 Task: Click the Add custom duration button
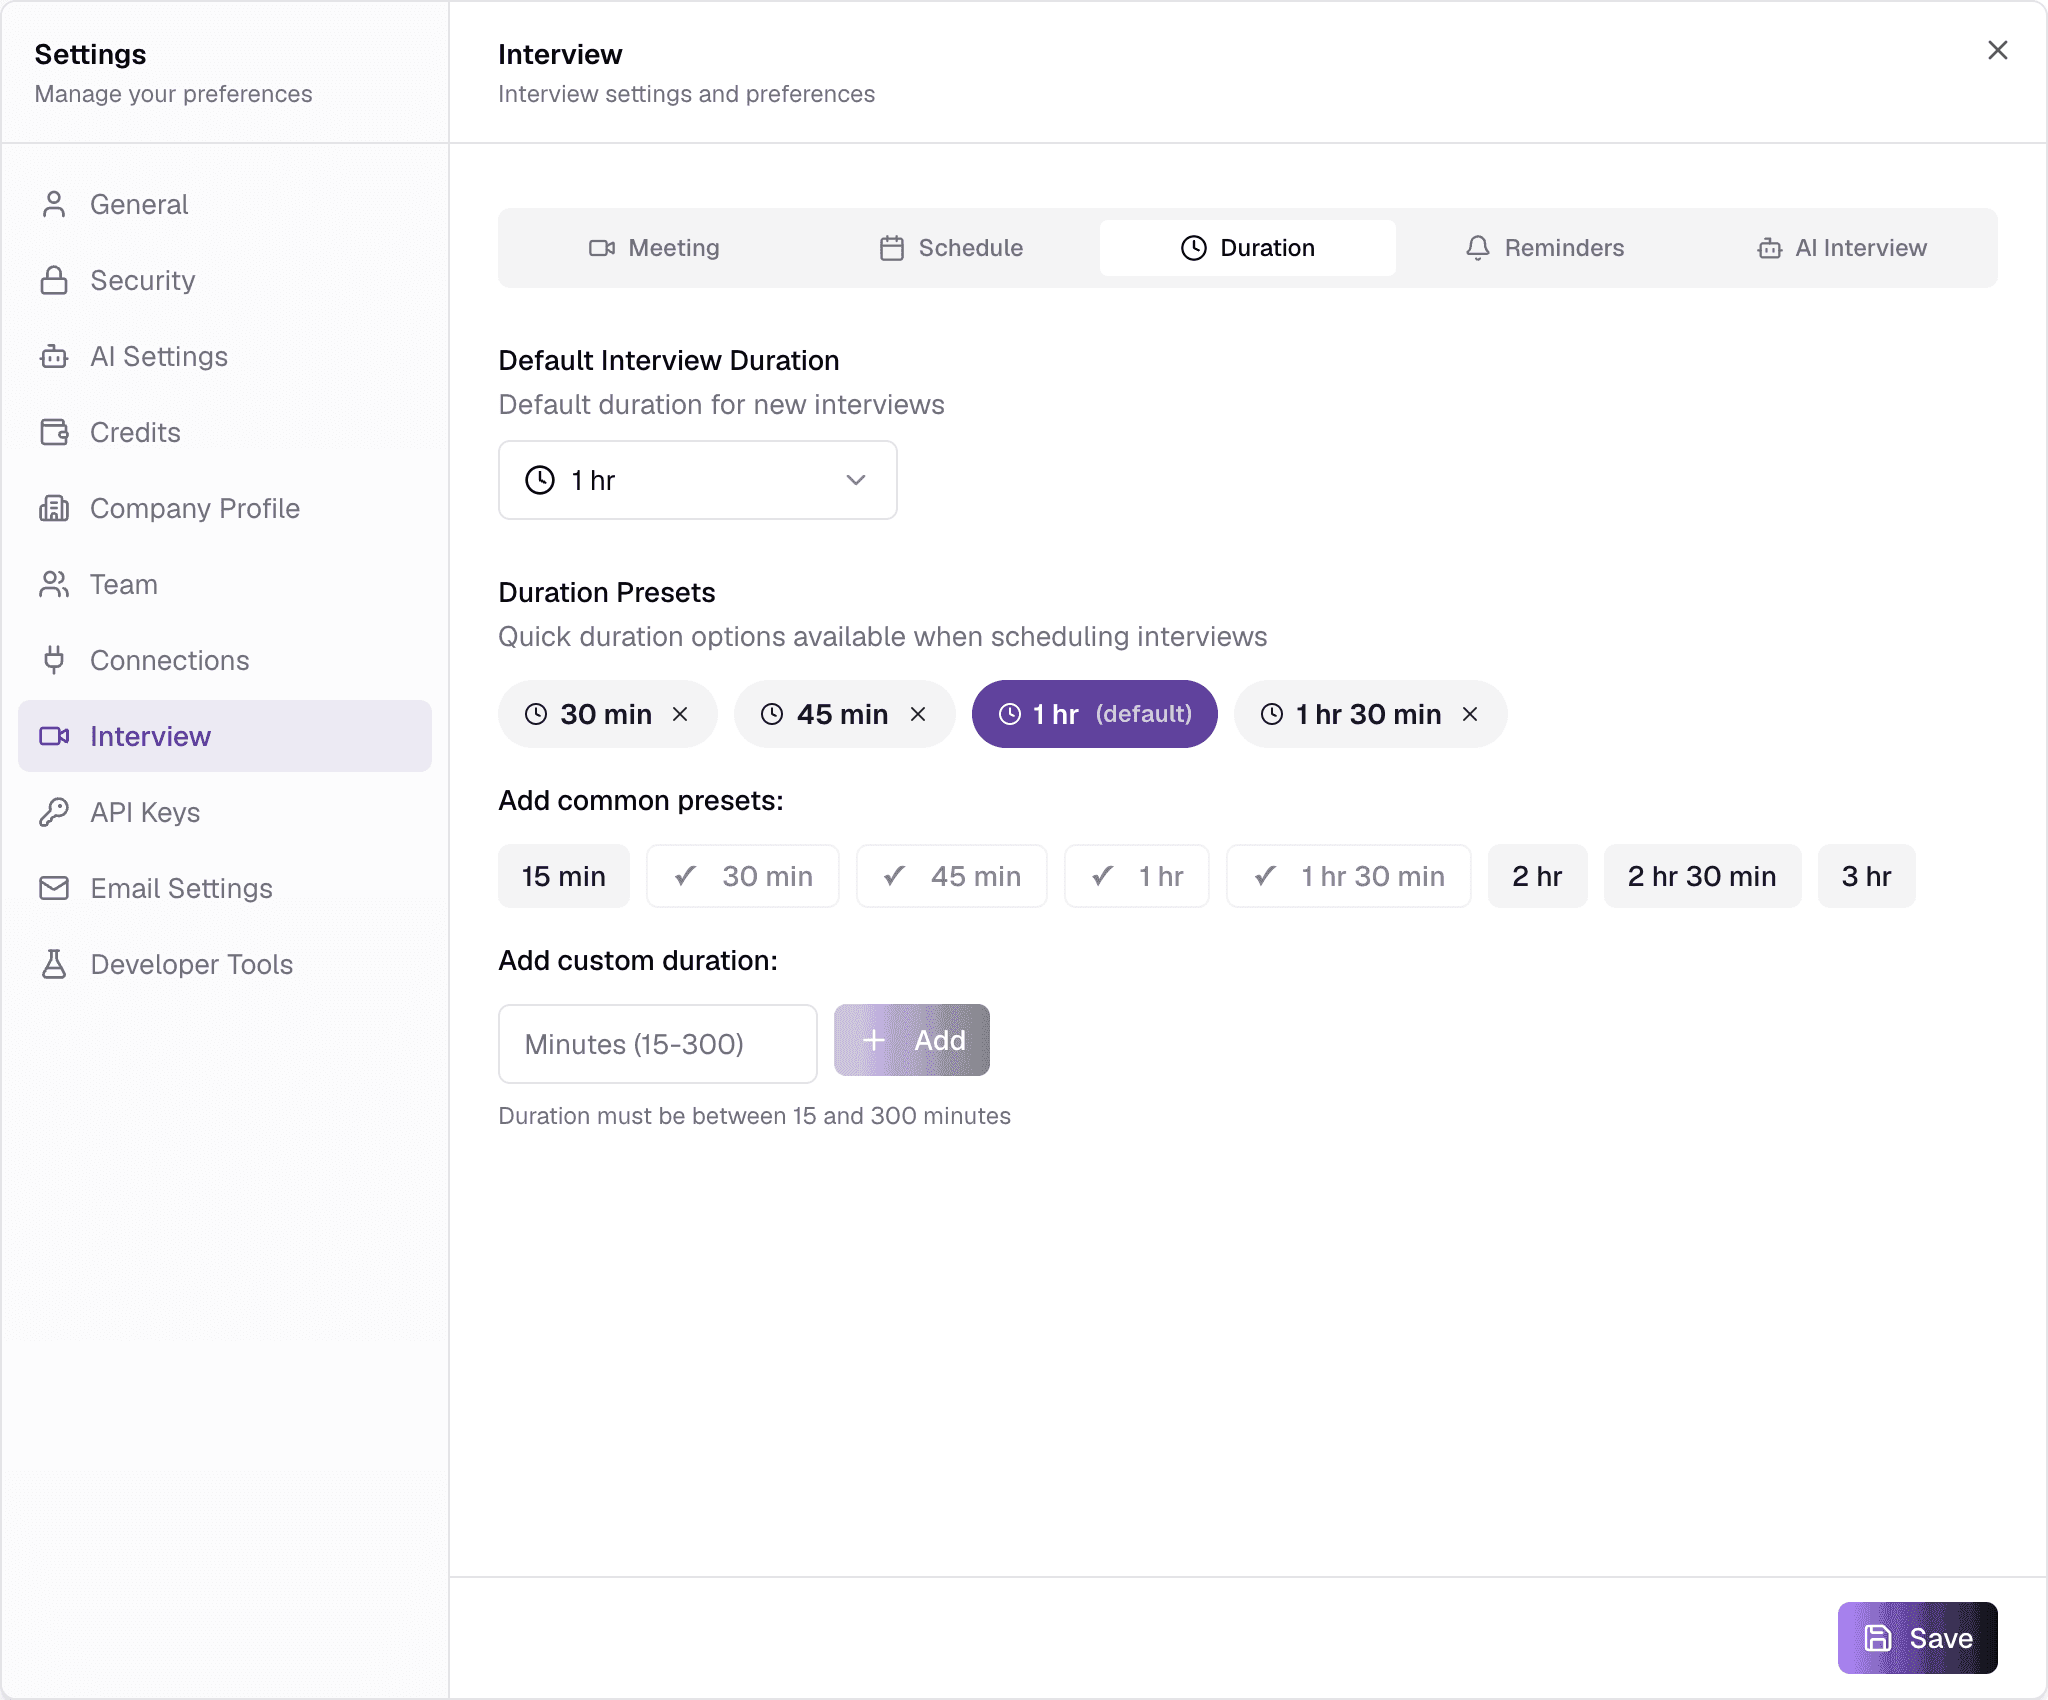pyautogui.click(x=912, y=1040)
